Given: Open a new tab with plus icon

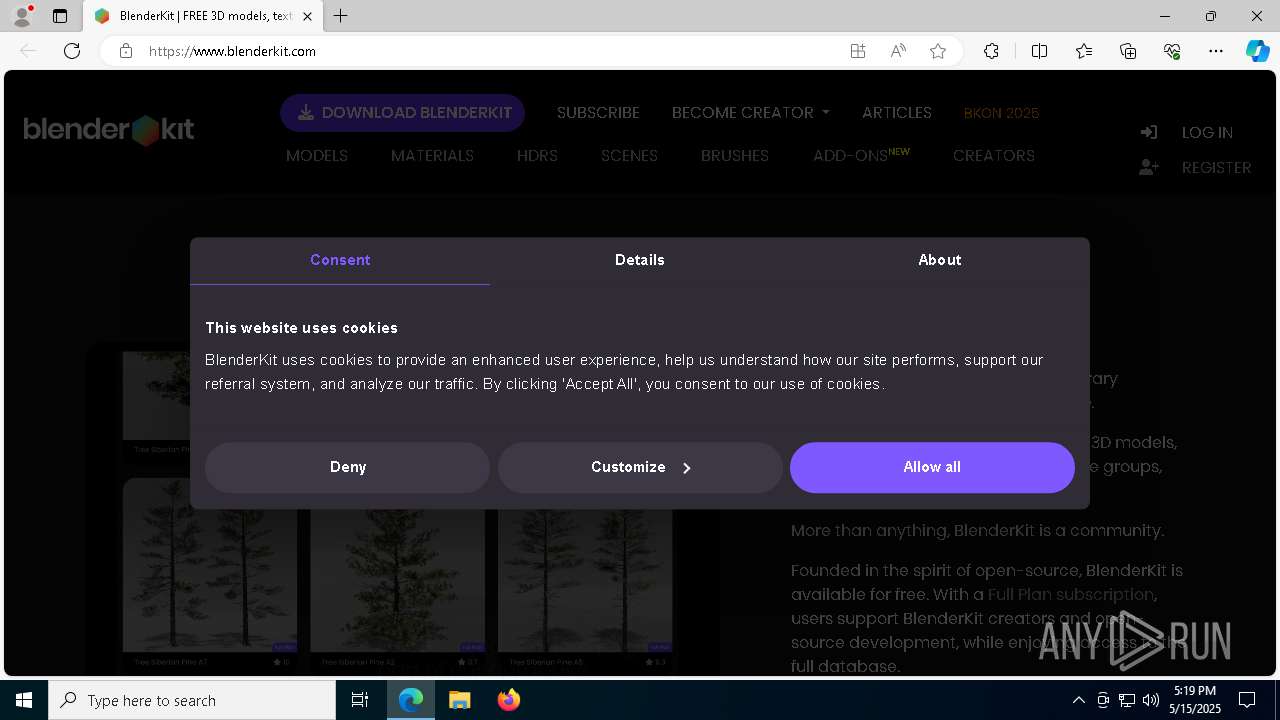Looking at the screenshot, I should [341, 16].
